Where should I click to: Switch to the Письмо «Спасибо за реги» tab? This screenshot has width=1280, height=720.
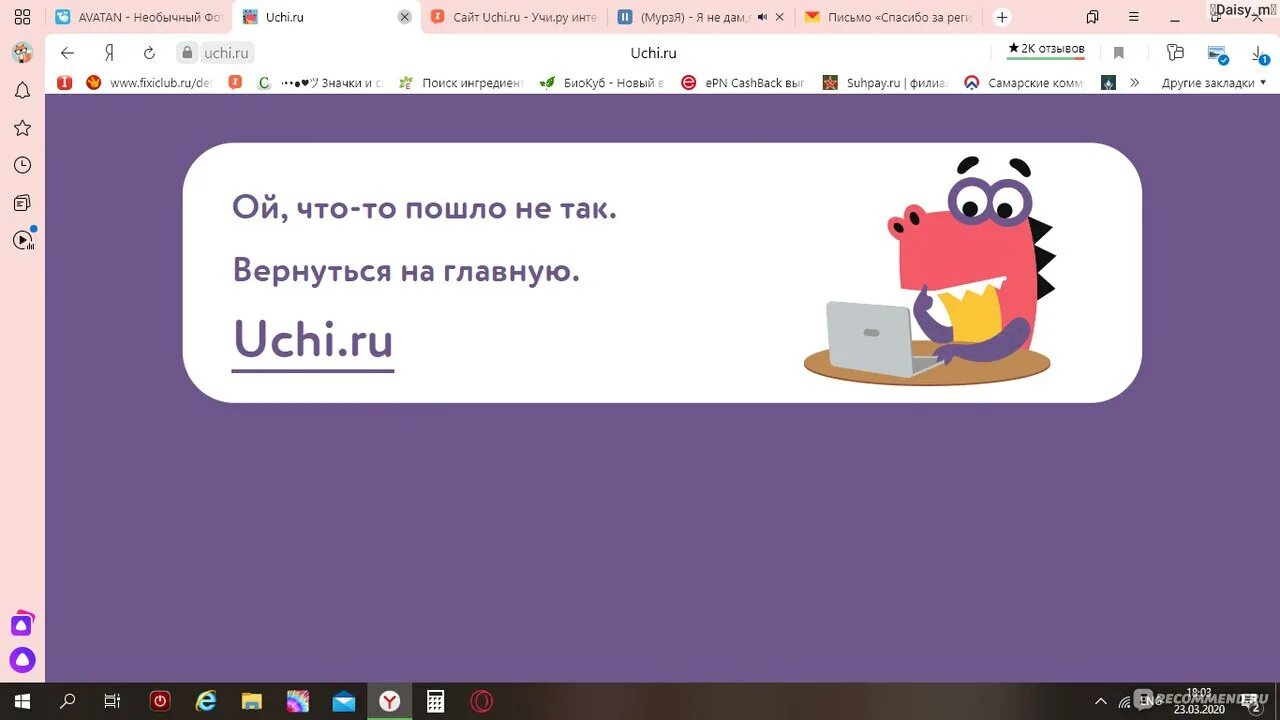890,17
